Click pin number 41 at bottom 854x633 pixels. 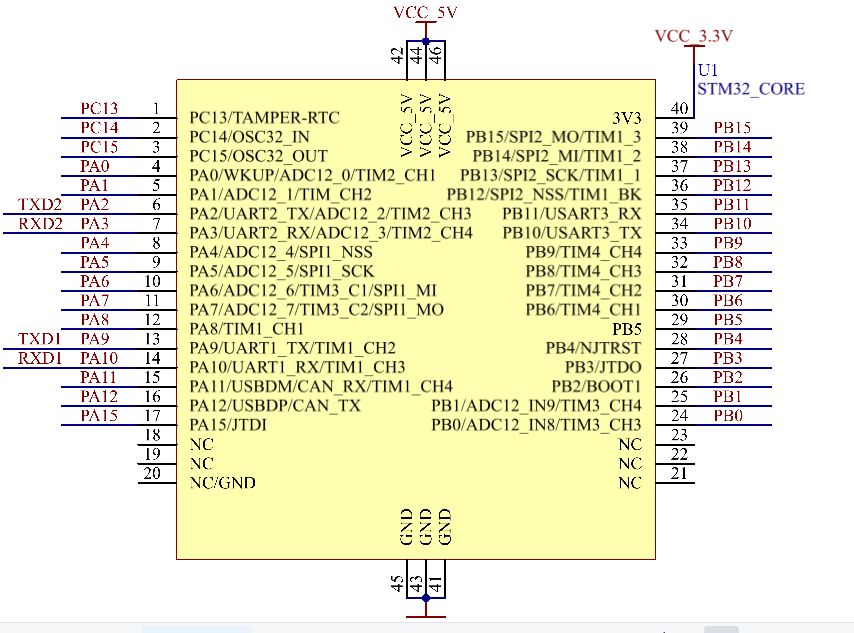click(435, 584)
